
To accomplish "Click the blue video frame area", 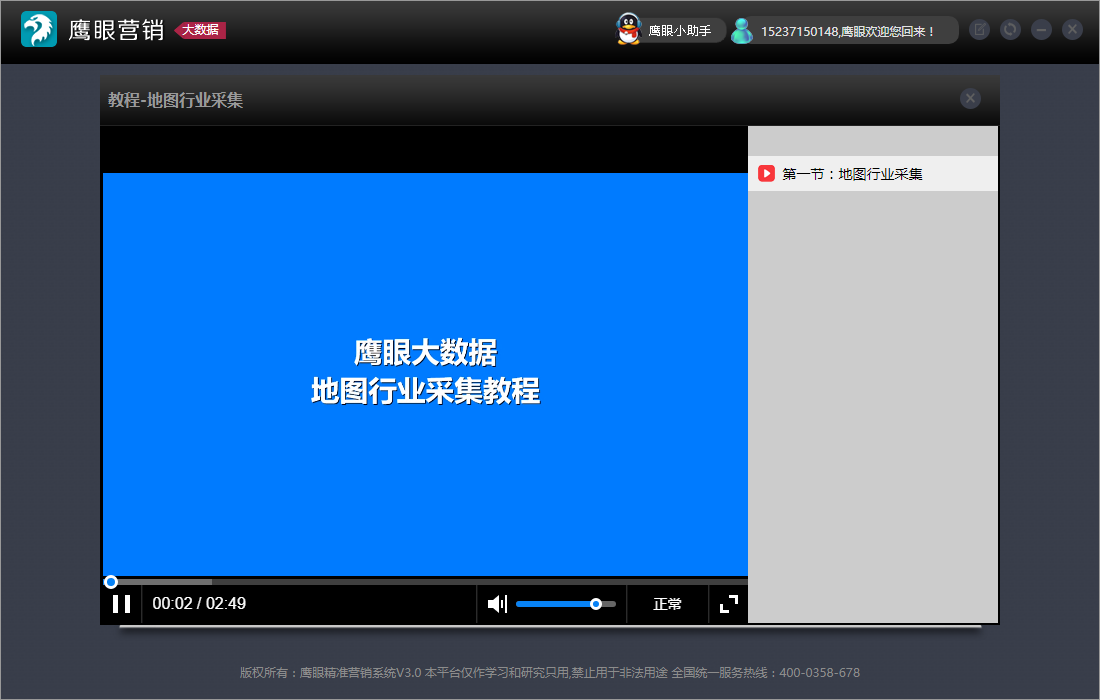I will (425, 375).
